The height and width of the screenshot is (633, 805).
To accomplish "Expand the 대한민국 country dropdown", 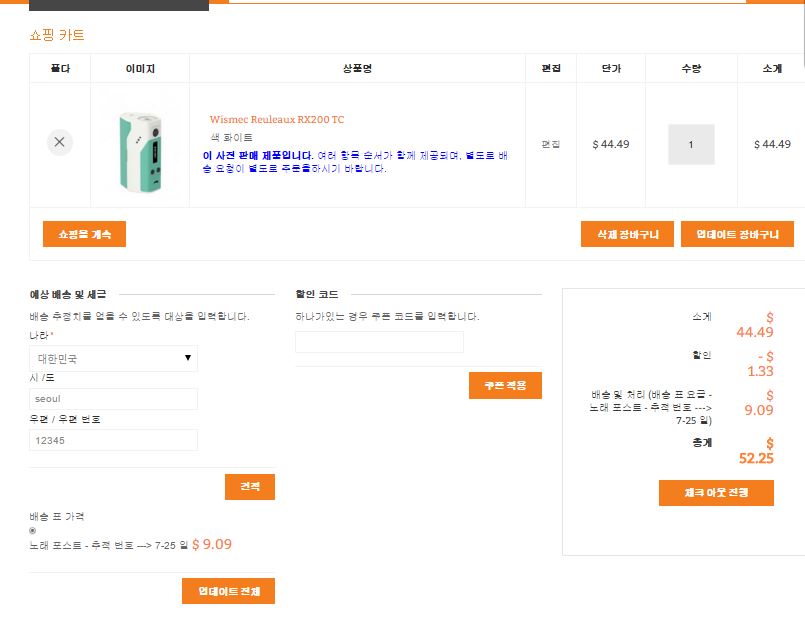I will (113, 358).
